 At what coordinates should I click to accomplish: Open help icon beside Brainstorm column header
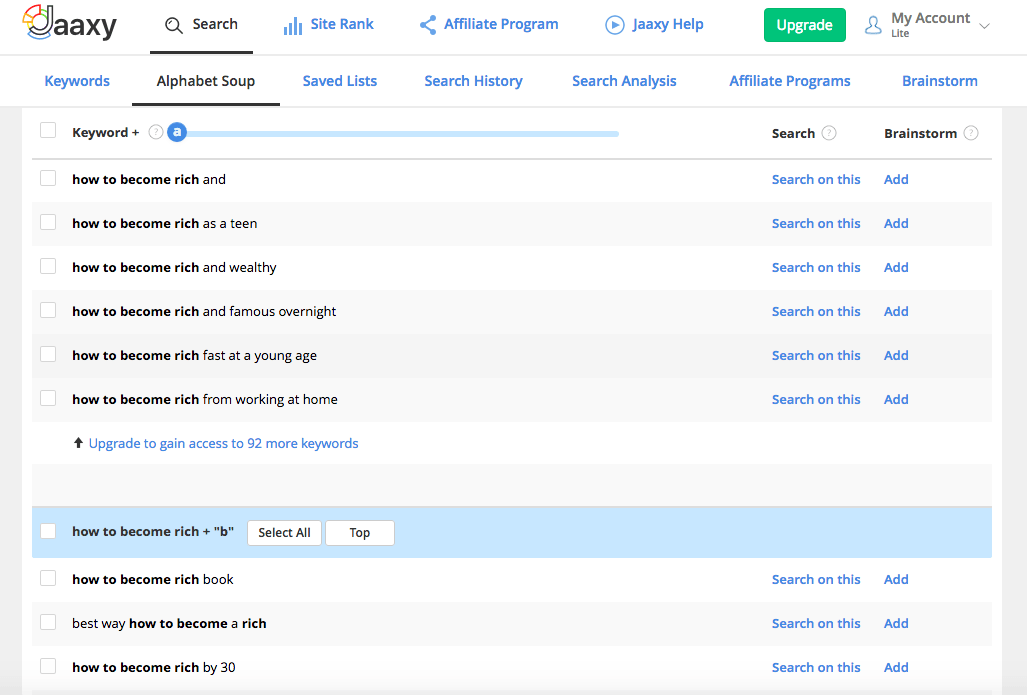(971, 133)
